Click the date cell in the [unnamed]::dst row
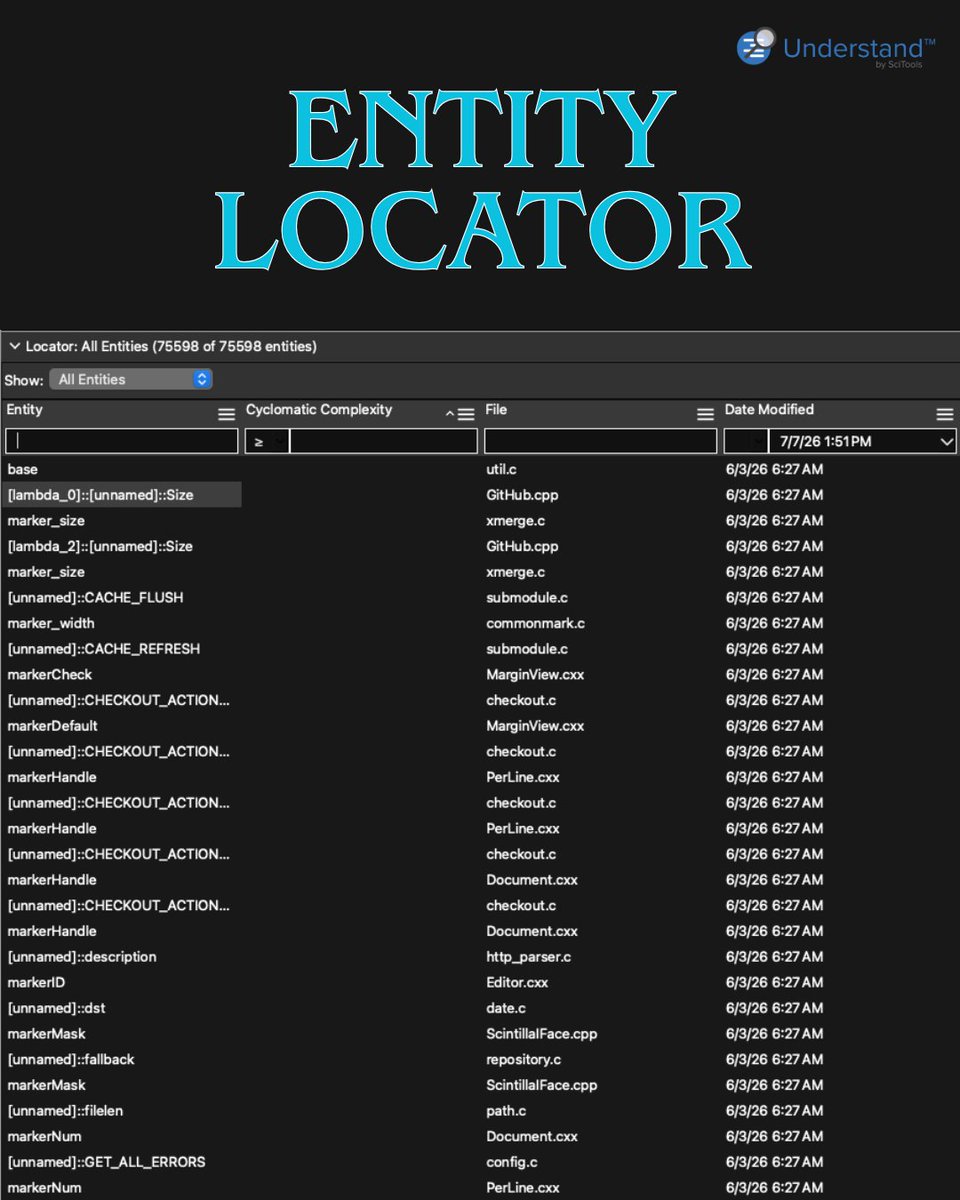 (x=774, y=1008)
